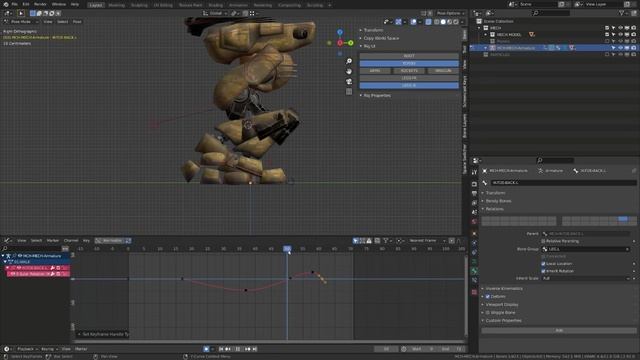Open the Blender logo menu
Viewport: 640px width, 360px height.
(x=6, y=4)
